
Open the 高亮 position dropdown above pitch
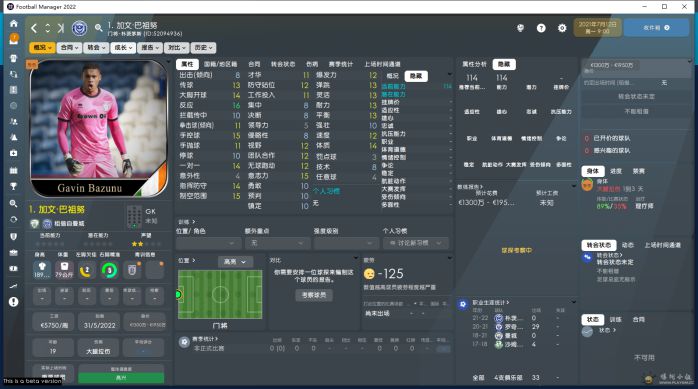(x=235, y=262)
